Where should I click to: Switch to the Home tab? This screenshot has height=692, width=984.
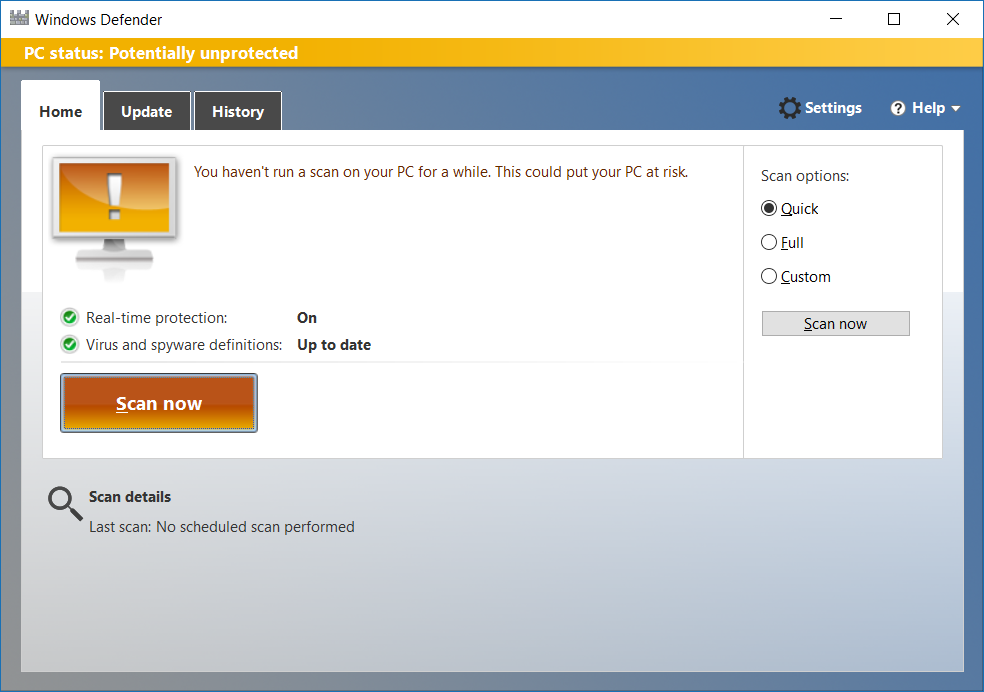pyautogui.click(x=60, y=105)
